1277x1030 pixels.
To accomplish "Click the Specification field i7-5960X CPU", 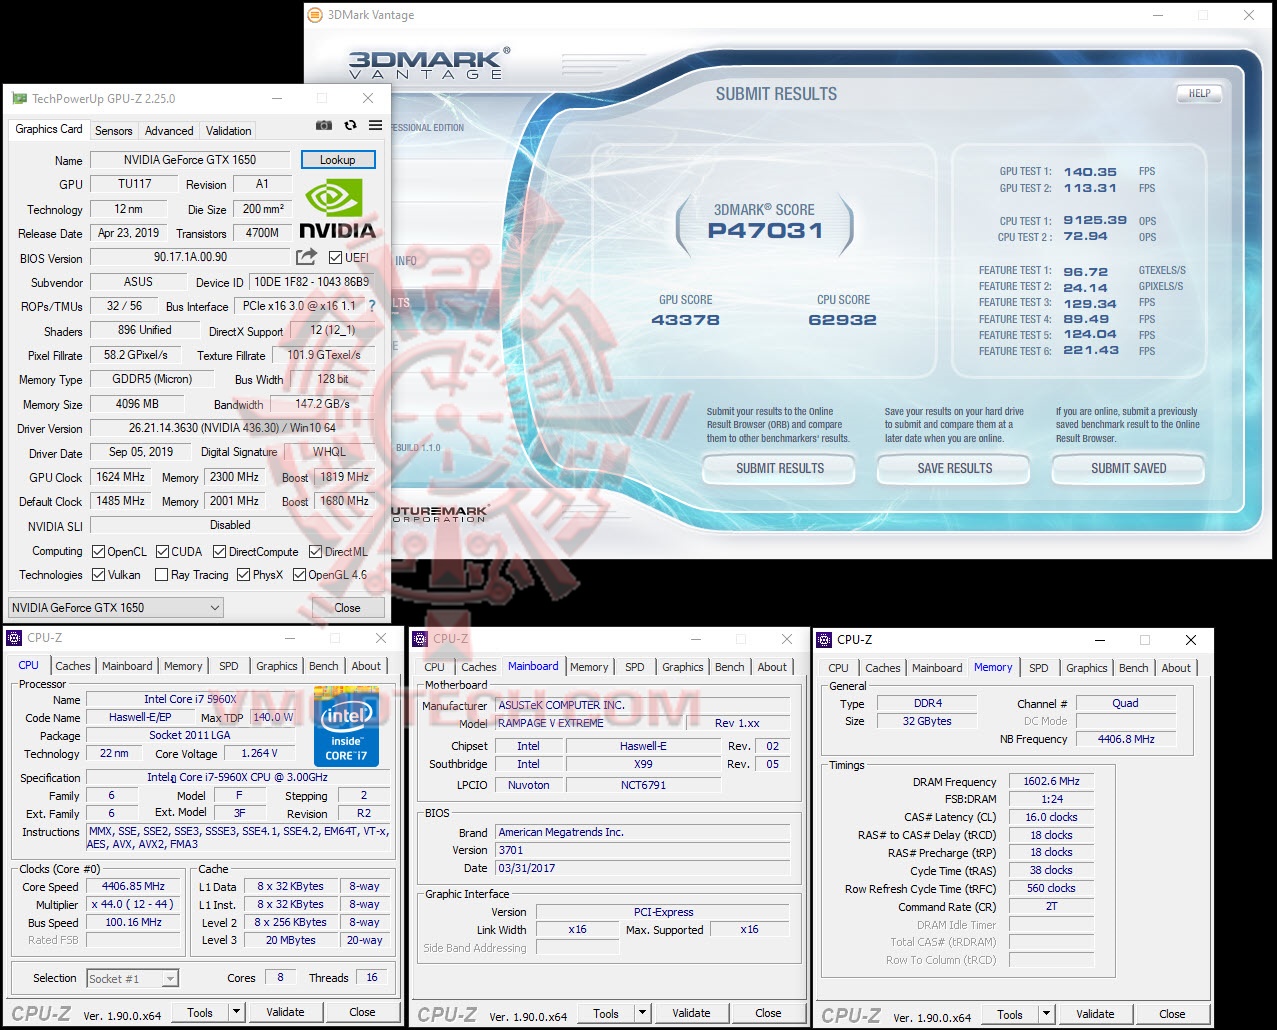I will [237, 777].
